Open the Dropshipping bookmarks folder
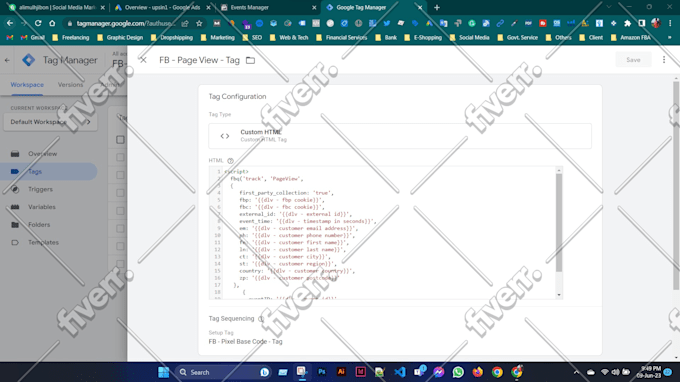Image resolution: width=680 pixels, height=382 pixels. (172, 38)
